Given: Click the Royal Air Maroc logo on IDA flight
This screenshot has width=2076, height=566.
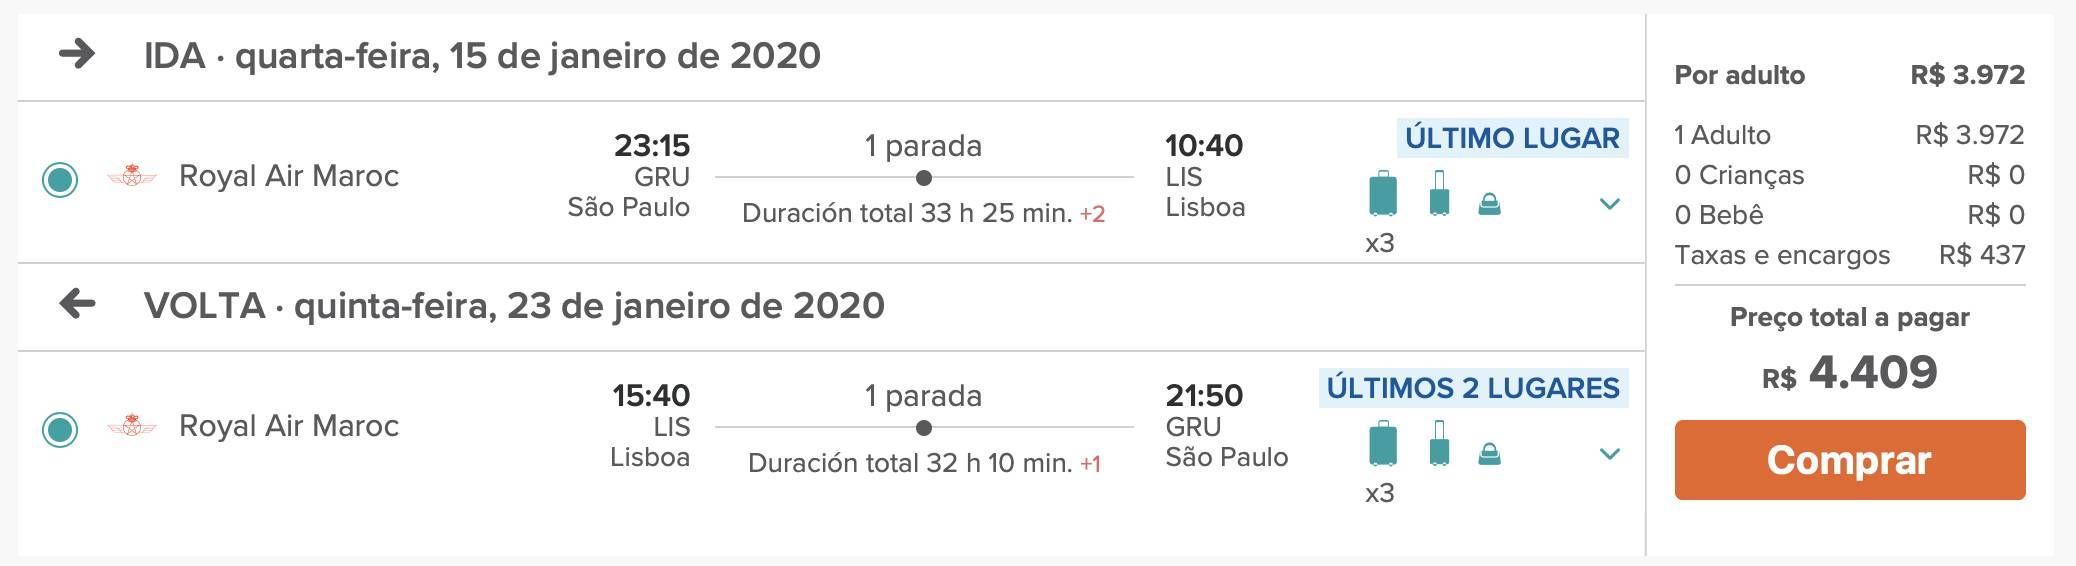Looking at the screenshot, I should [132, 176].
